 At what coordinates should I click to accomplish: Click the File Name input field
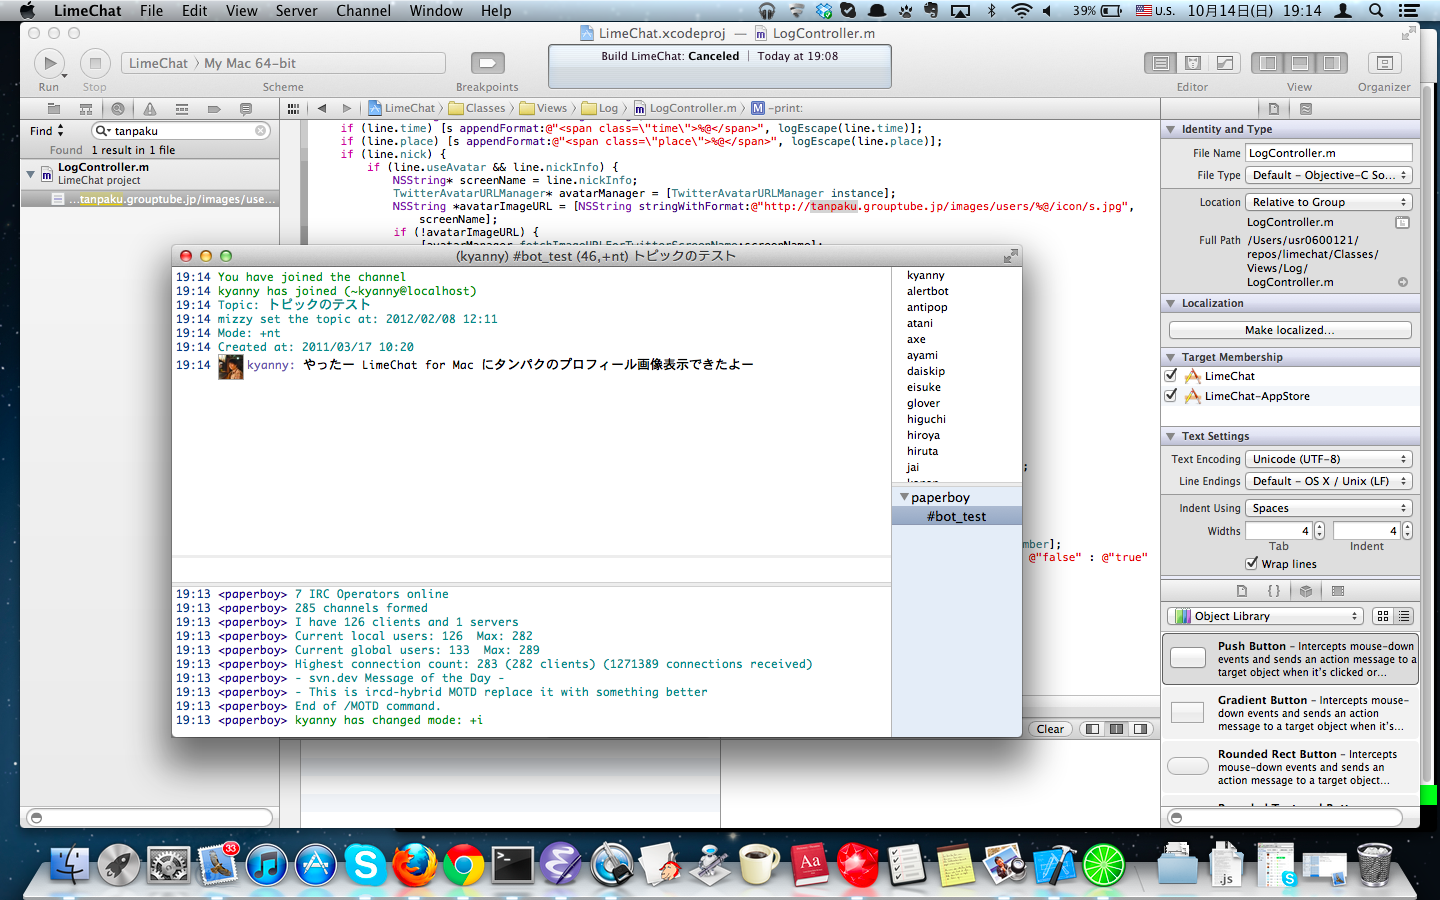[1328, 153]
